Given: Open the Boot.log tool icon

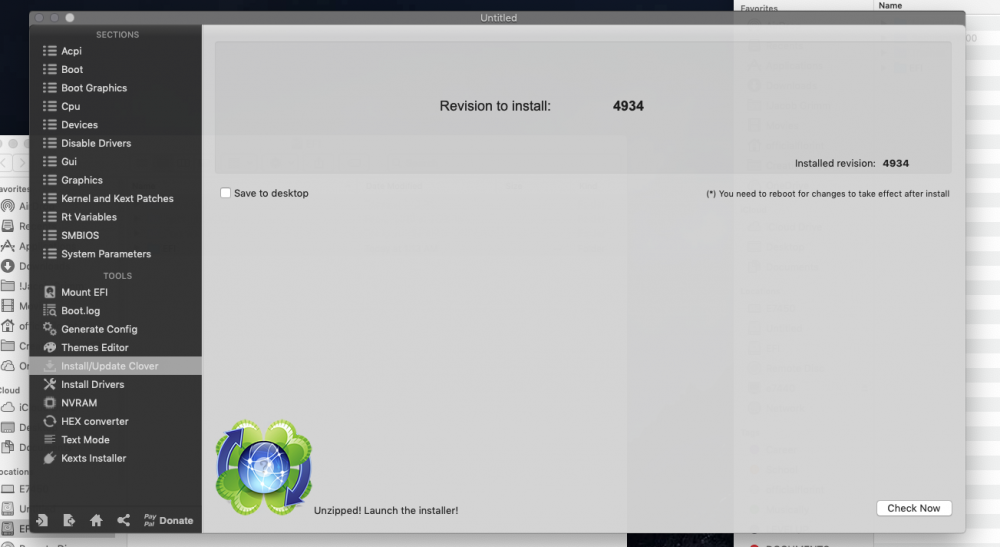Looking at the screenshot, I should coord(50,310).
